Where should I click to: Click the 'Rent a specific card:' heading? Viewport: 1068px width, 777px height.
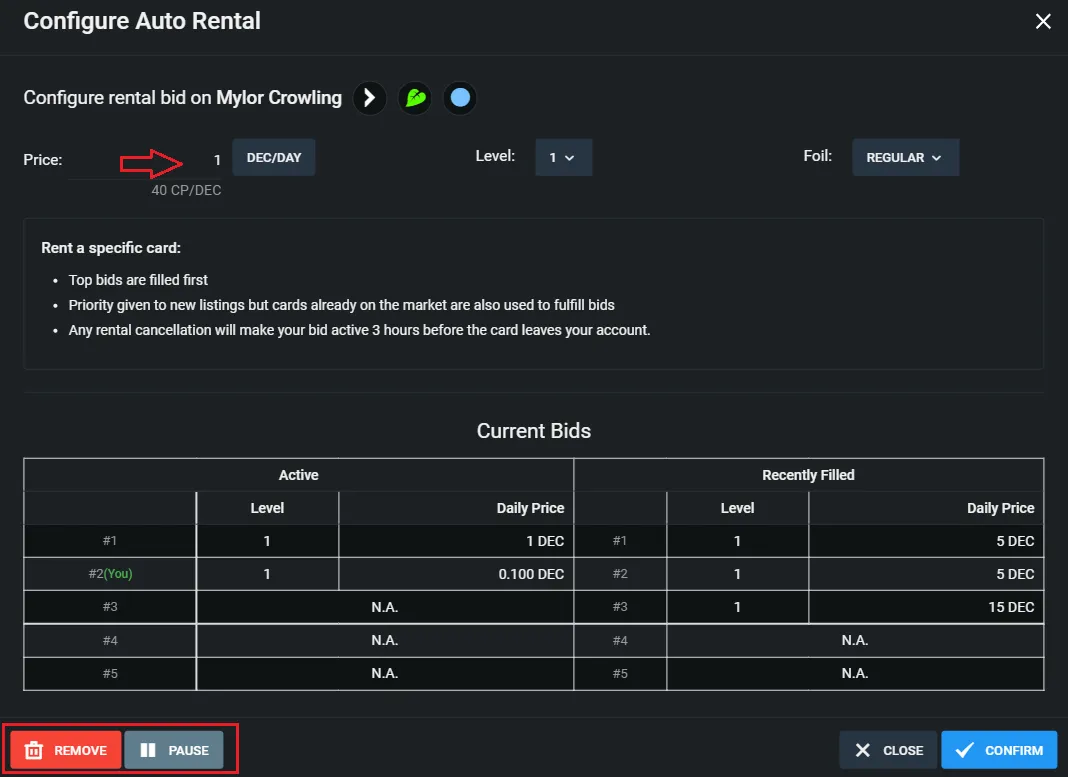click(111, 248)
